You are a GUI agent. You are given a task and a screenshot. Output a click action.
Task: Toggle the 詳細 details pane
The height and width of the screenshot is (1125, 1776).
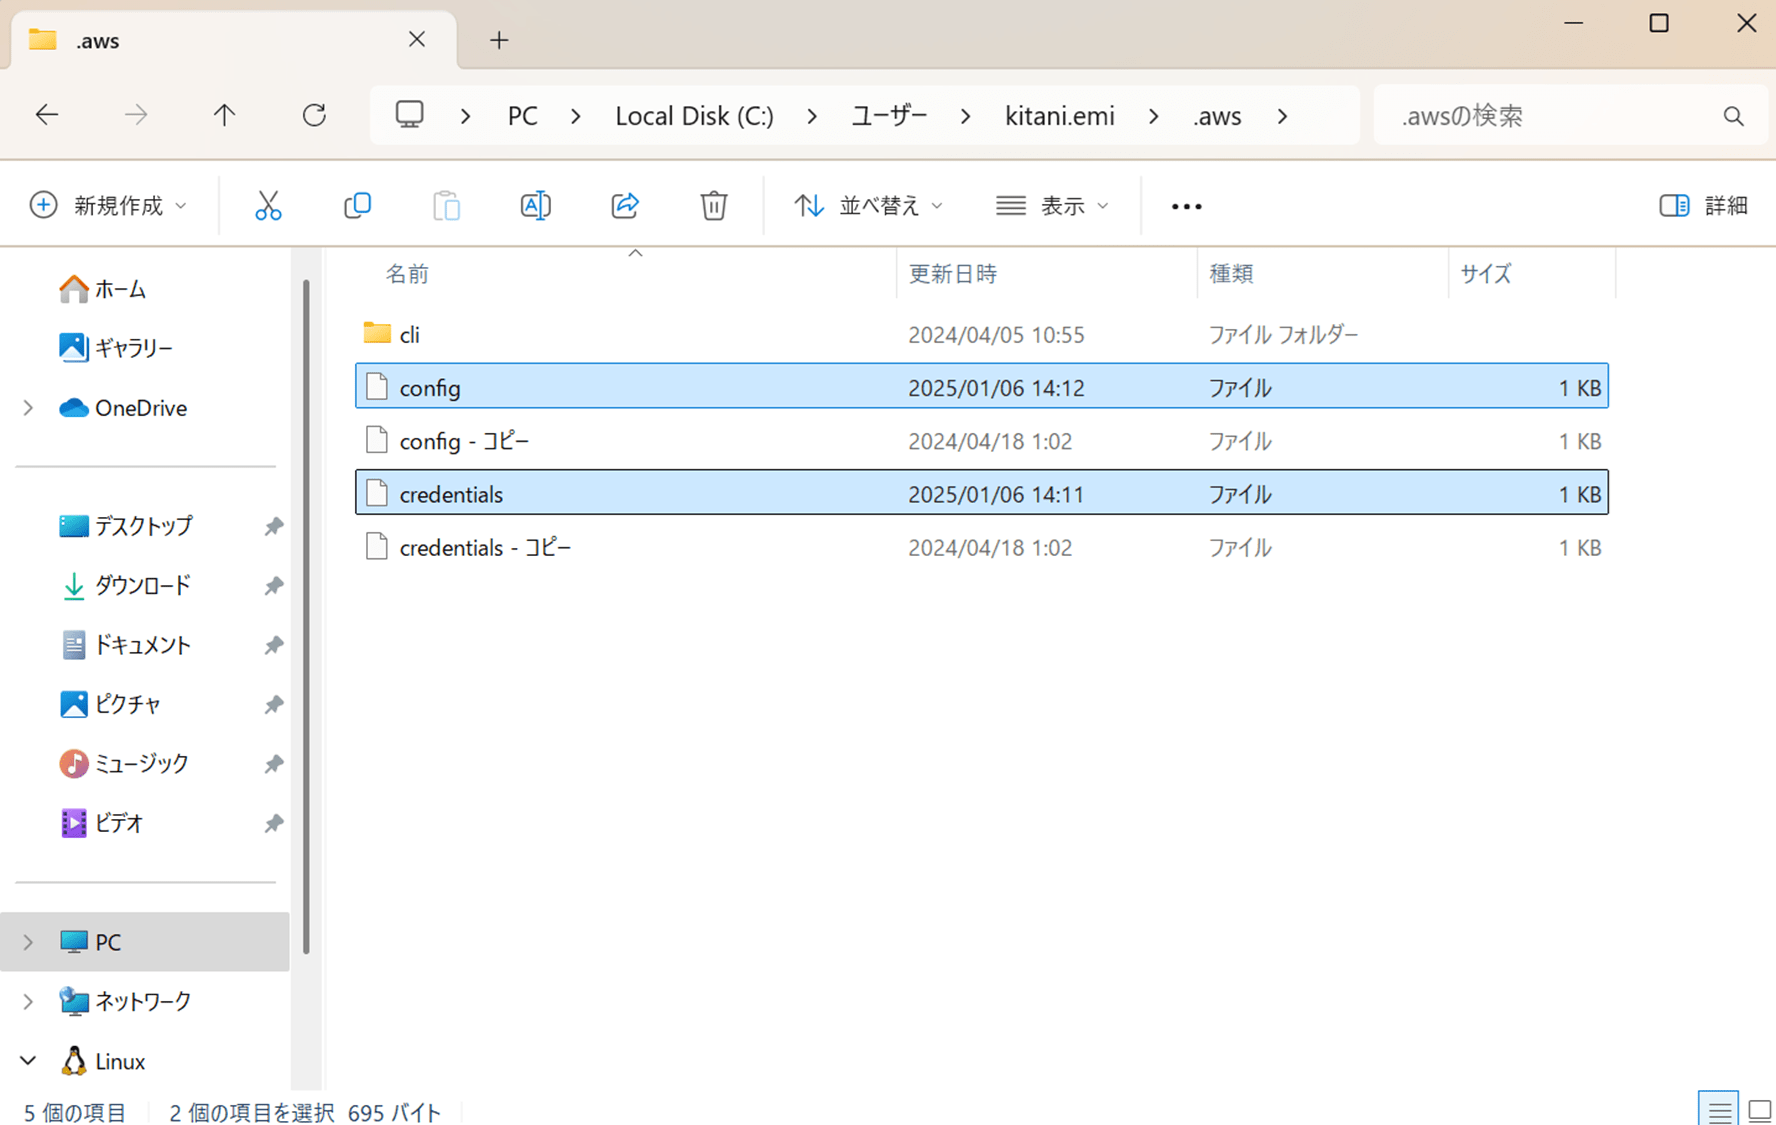1703,205
